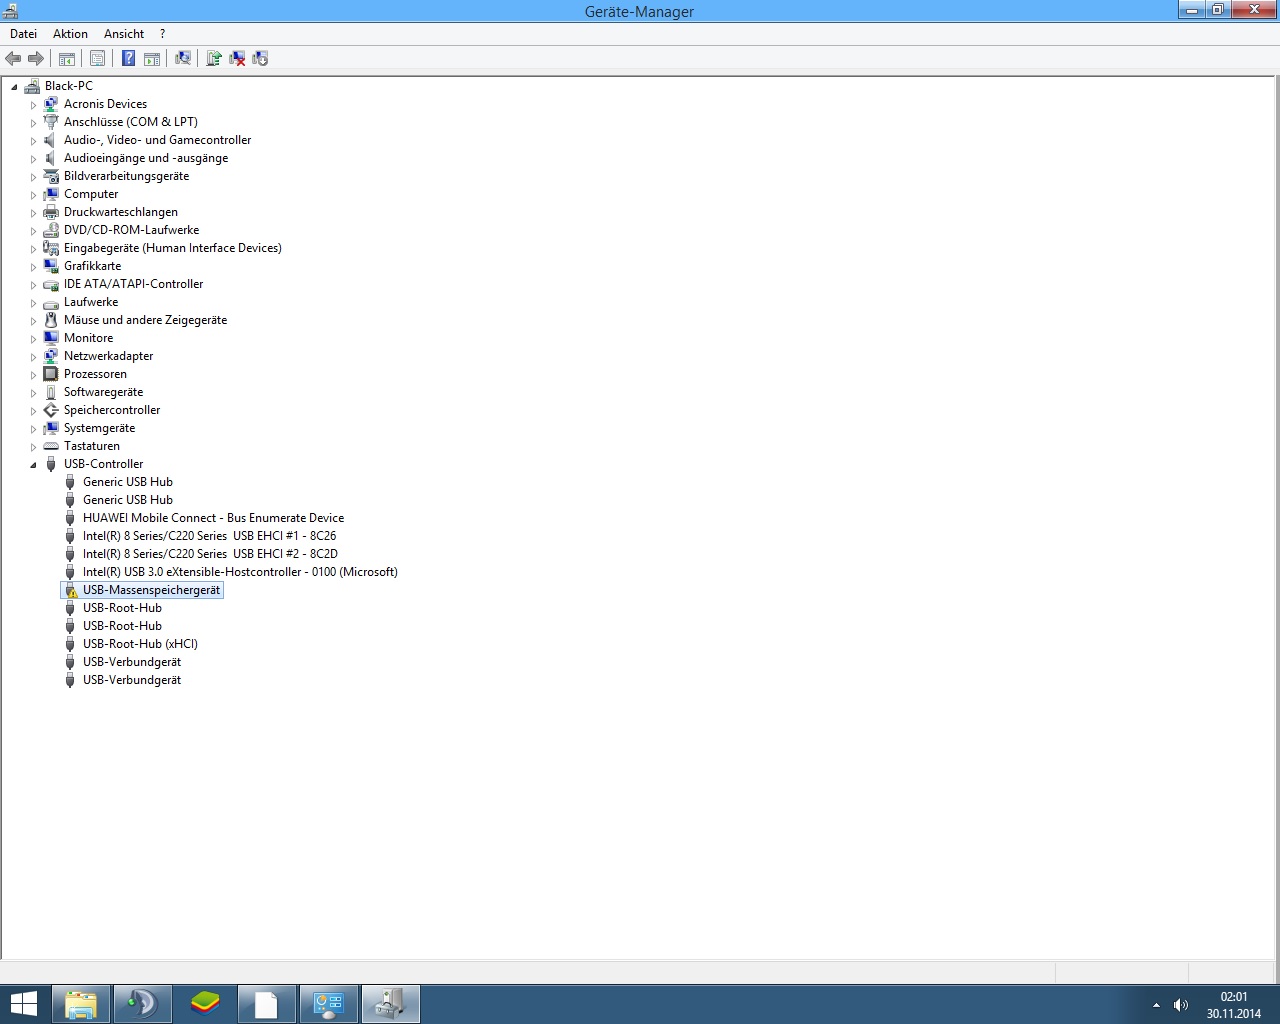This screenshot has height=1024, width=1280.
Task: Expand Anschlüsse (COM & LPT)
Action: click(x=33, y=123)
